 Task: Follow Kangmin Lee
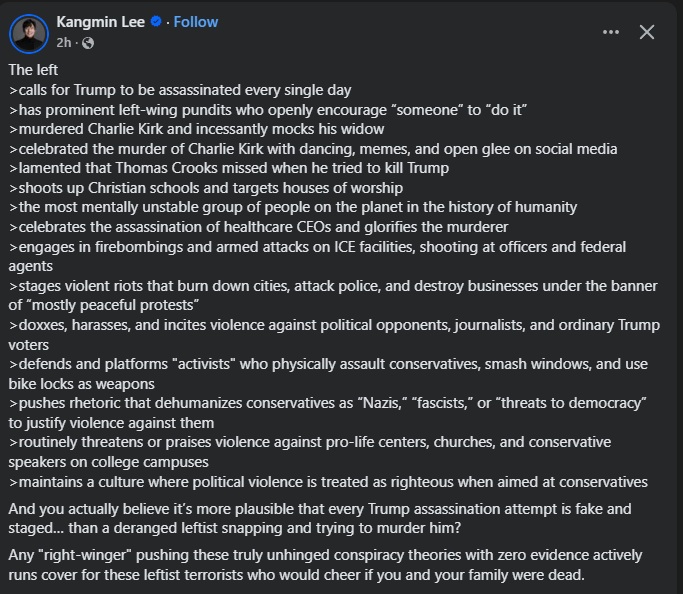pos(196,22)
